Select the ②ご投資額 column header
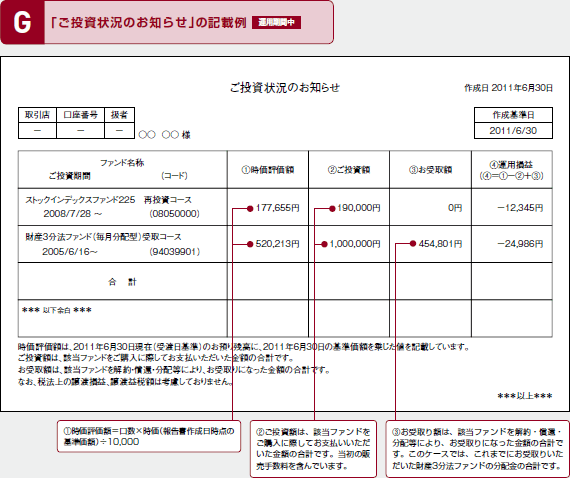 pyautogui.click(x=349, y=170)
